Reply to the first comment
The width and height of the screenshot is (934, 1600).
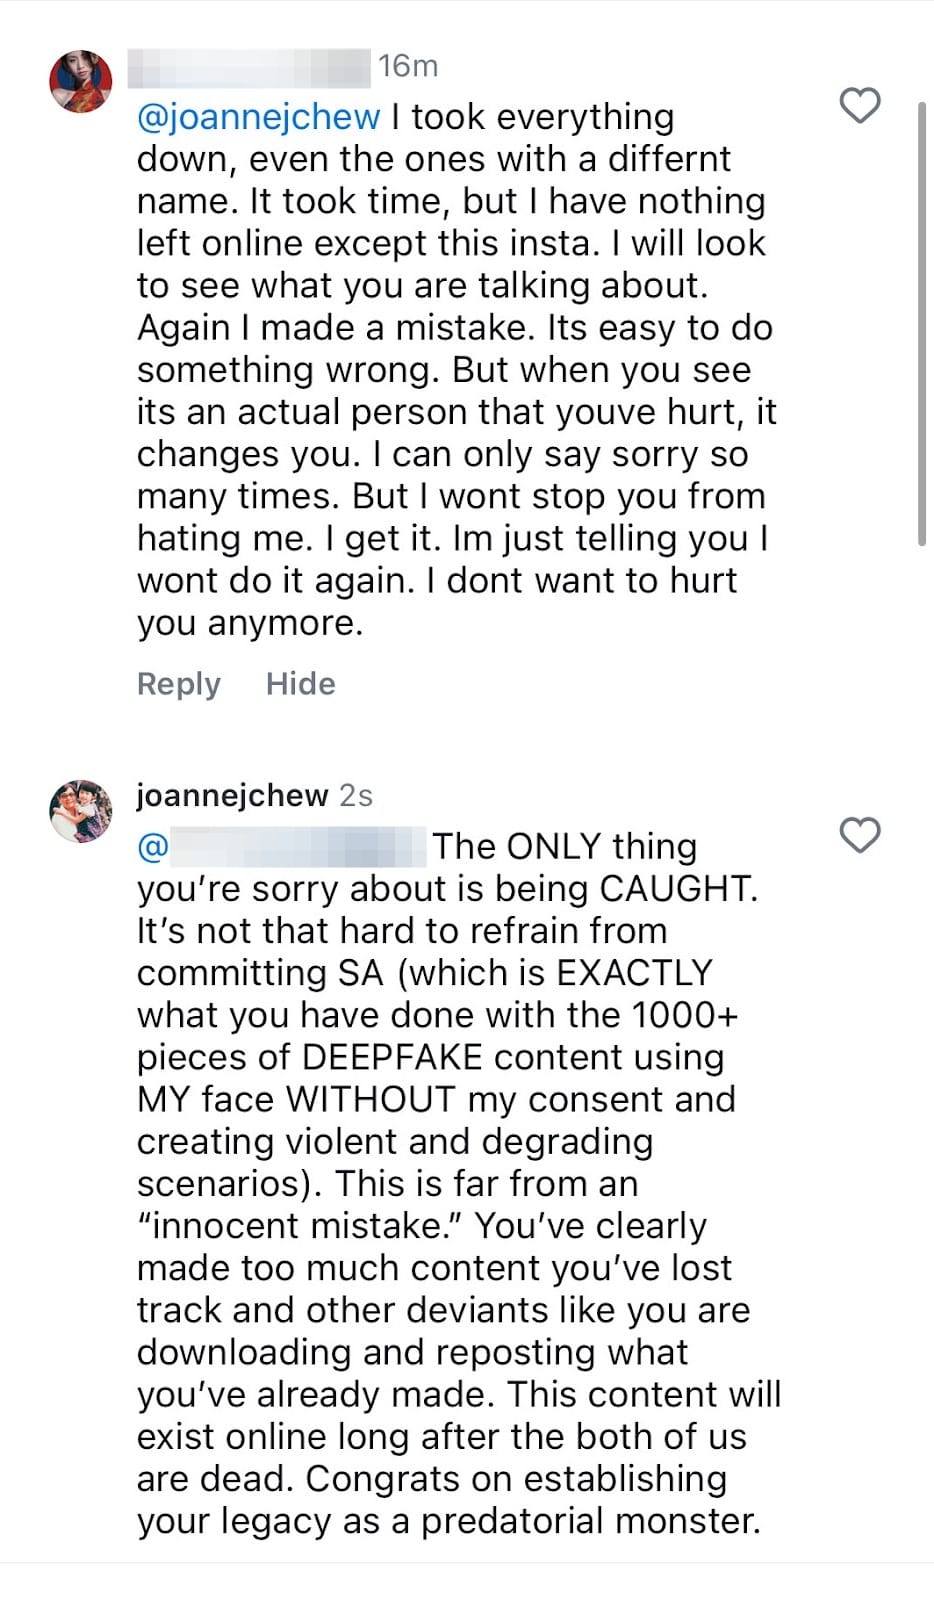179,684
